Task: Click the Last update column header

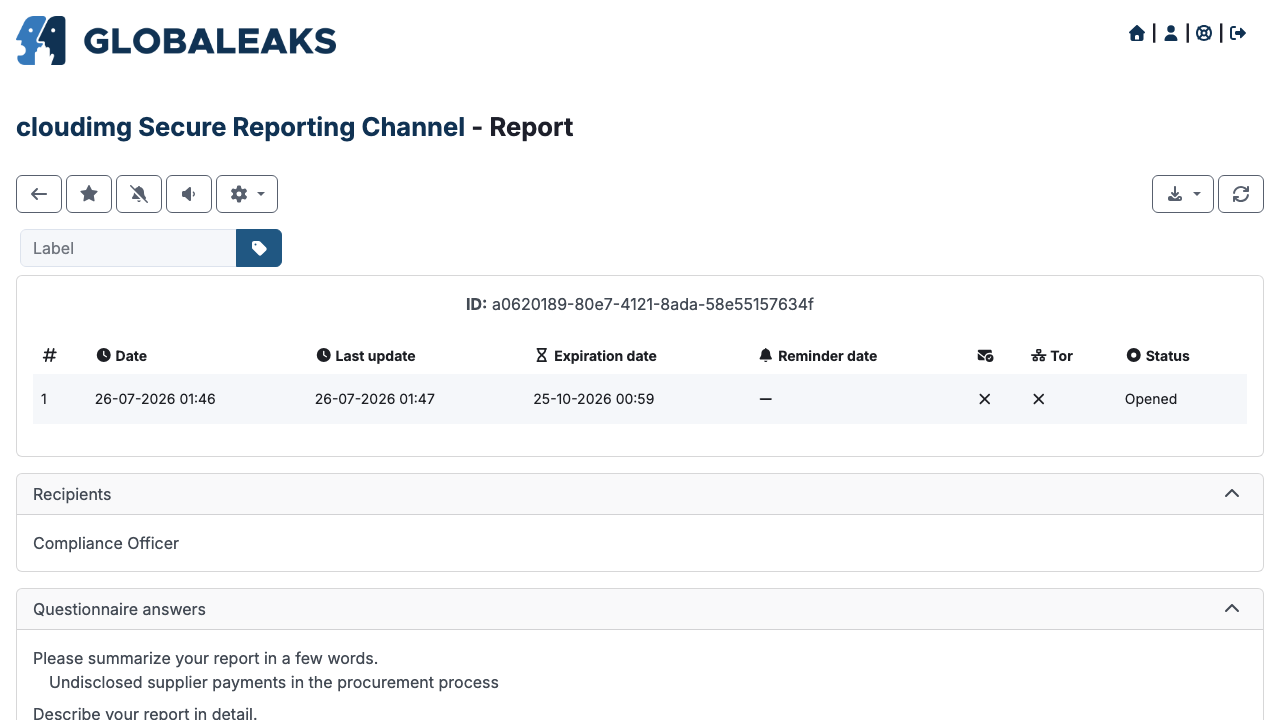Action: coord(366,356)
